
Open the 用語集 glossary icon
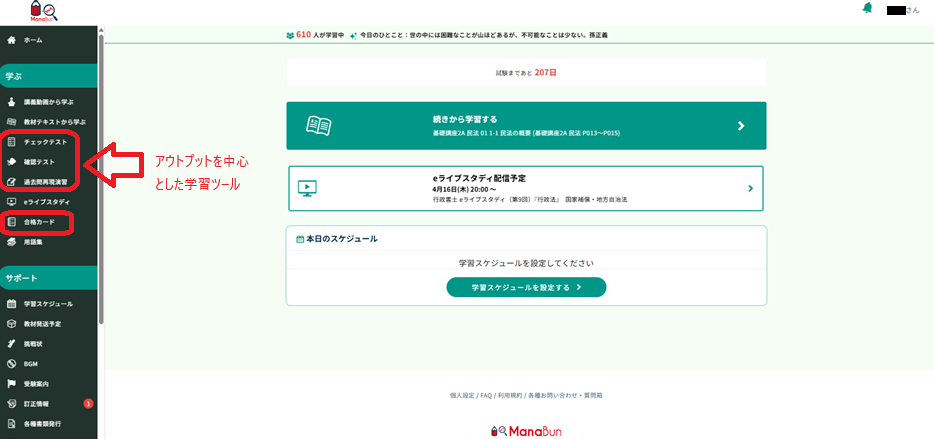pos(11,242)
